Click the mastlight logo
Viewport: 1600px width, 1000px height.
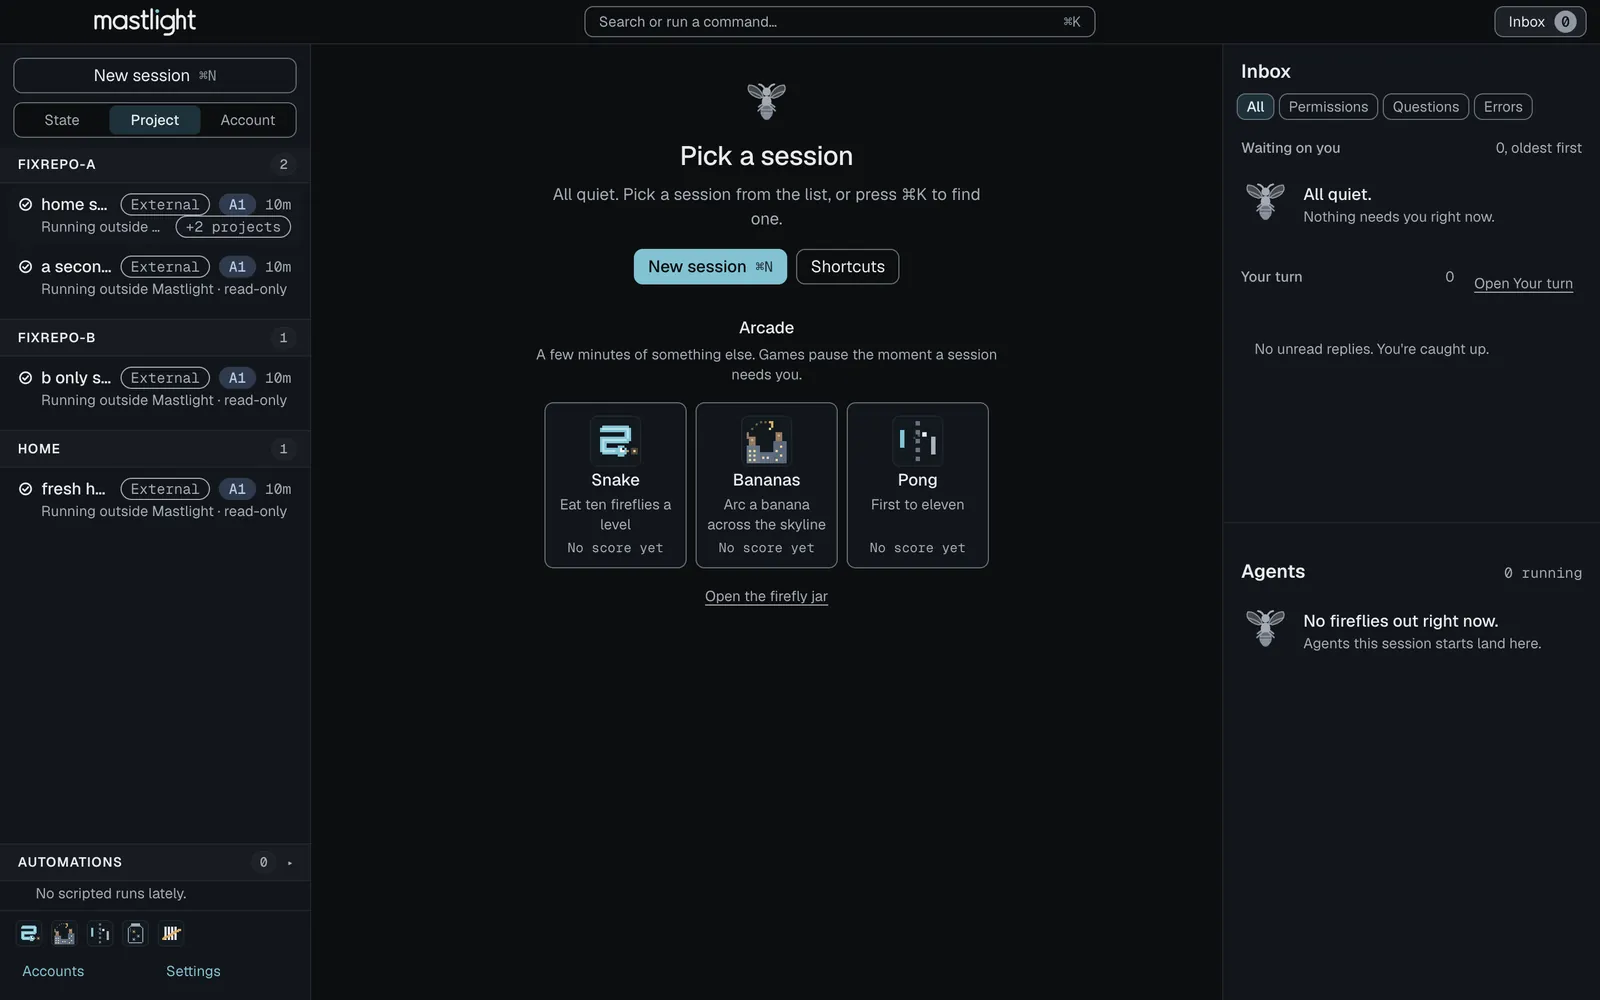tap(145, 21)
